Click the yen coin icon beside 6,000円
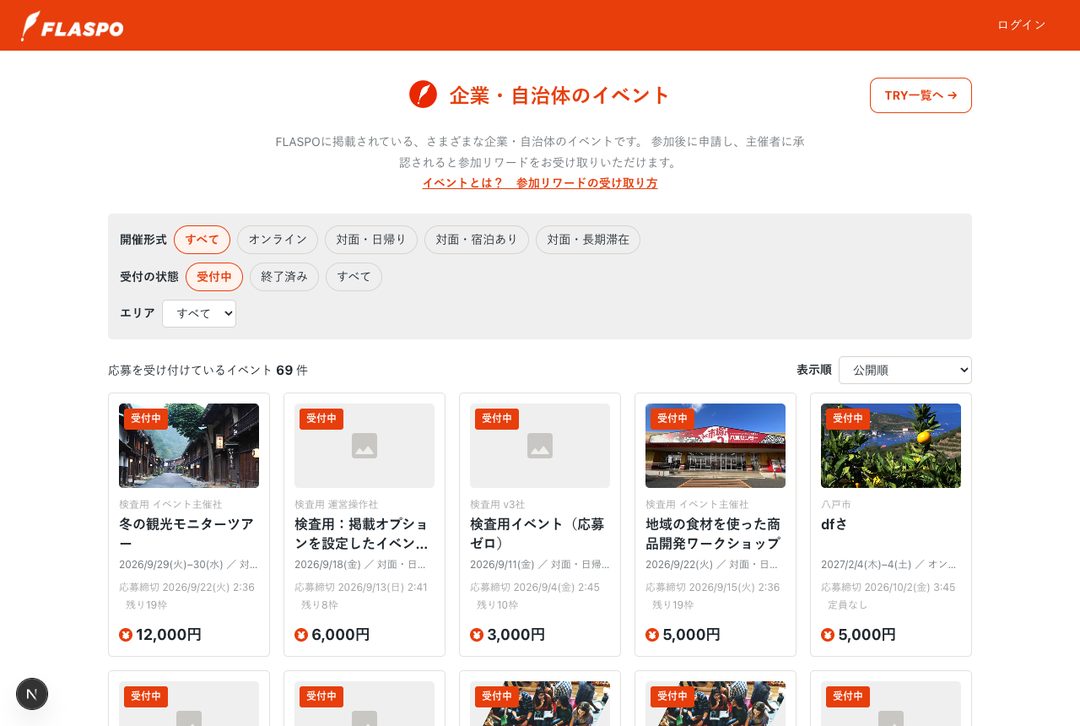 pos(301,635)
